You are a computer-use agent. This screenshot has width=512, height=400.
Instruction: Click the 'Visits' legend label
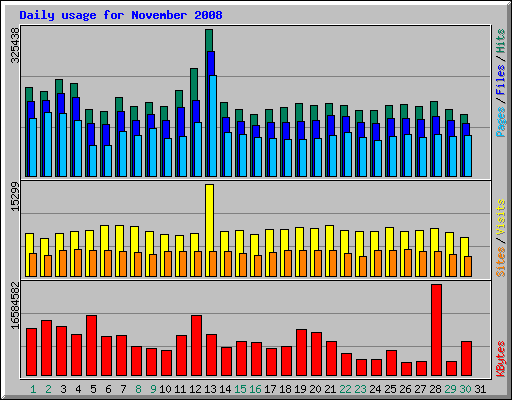point(500,218)
